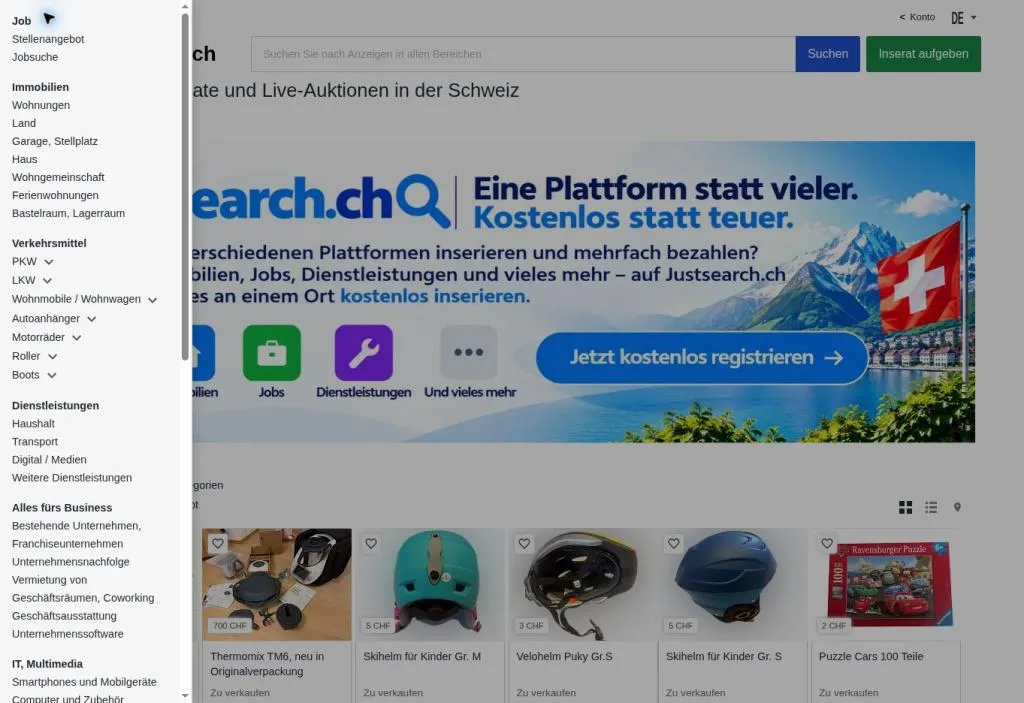Select Digital / Medien category

pos(49,460)
